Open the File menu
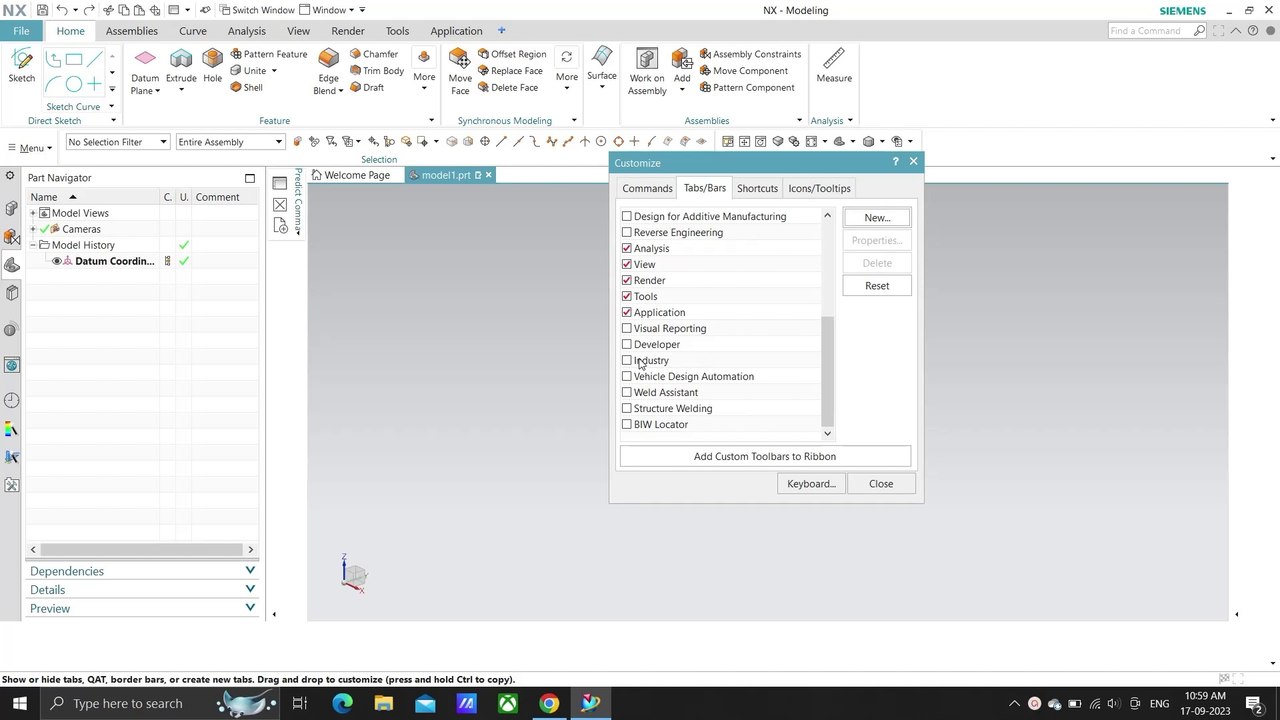This screenshot has width=1280, height=720. [x=21, y=31]
